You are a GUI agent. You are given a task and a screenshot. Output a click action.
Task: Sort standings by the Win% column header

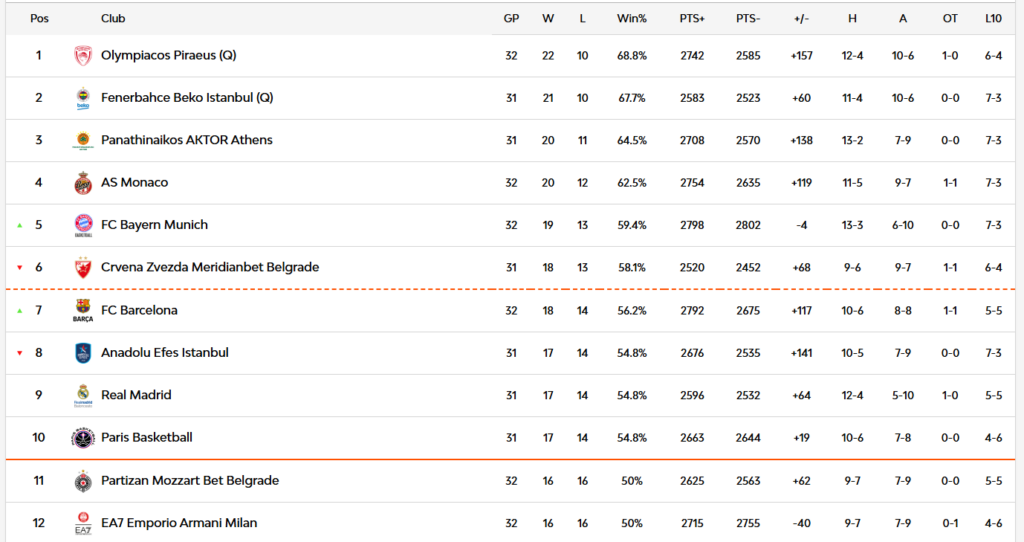point(632,18)
